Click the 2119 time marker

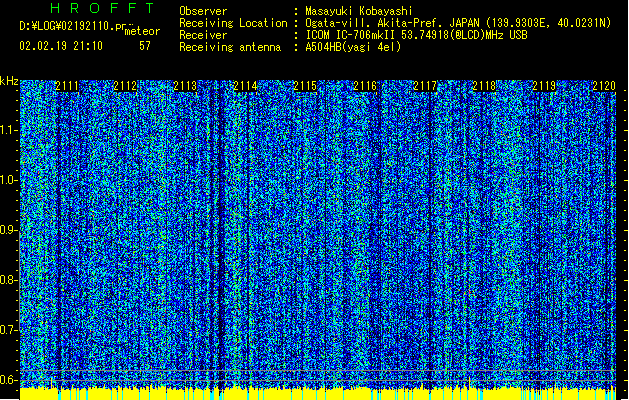[x=544, y=86]
